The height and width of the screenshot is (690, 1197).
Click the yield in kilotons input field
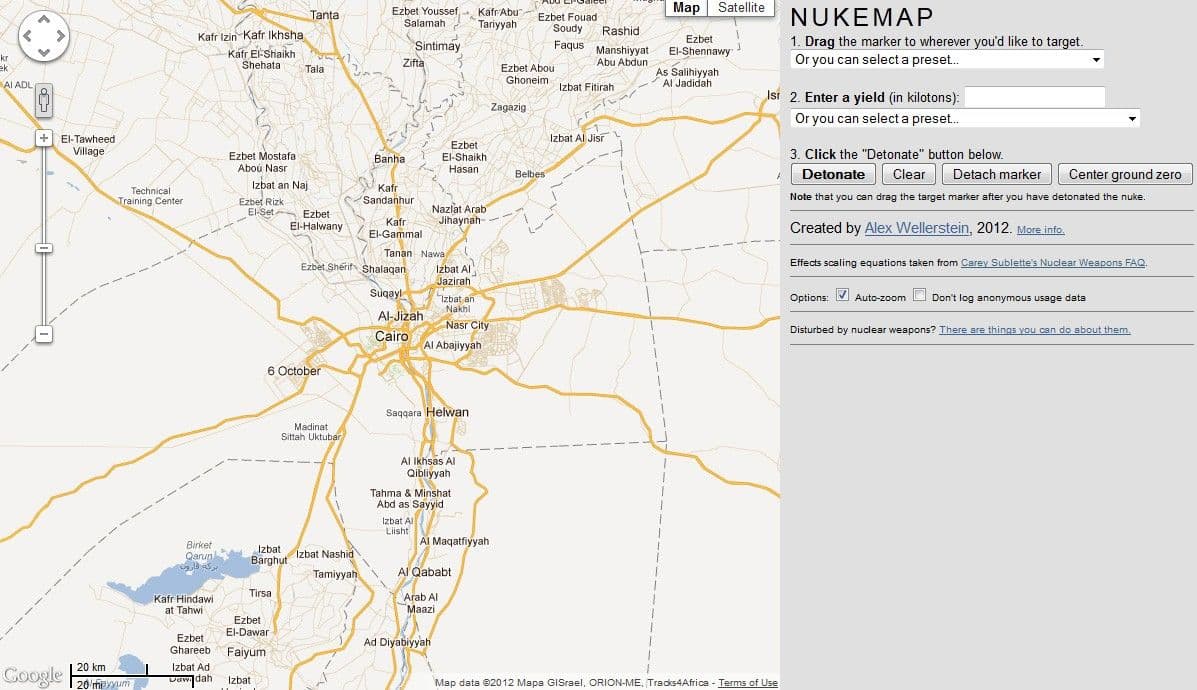click(1034, 97)
